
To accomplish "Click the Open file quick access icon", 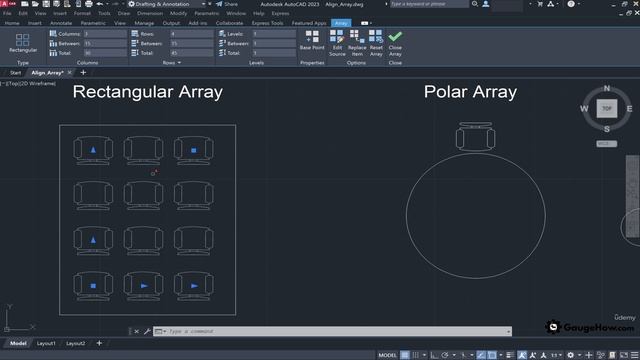I will 35,4.
